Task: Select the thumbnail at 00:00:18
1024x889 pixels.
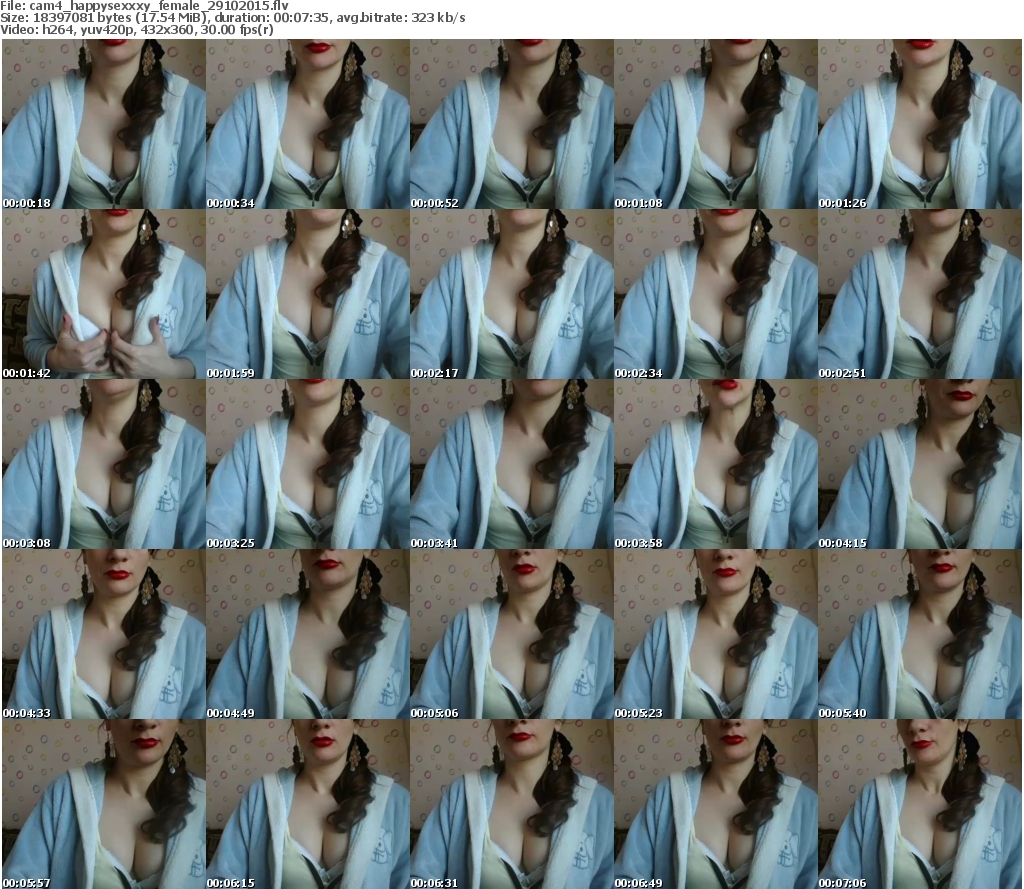Action: pyautogui.click(x=104, y=124)
